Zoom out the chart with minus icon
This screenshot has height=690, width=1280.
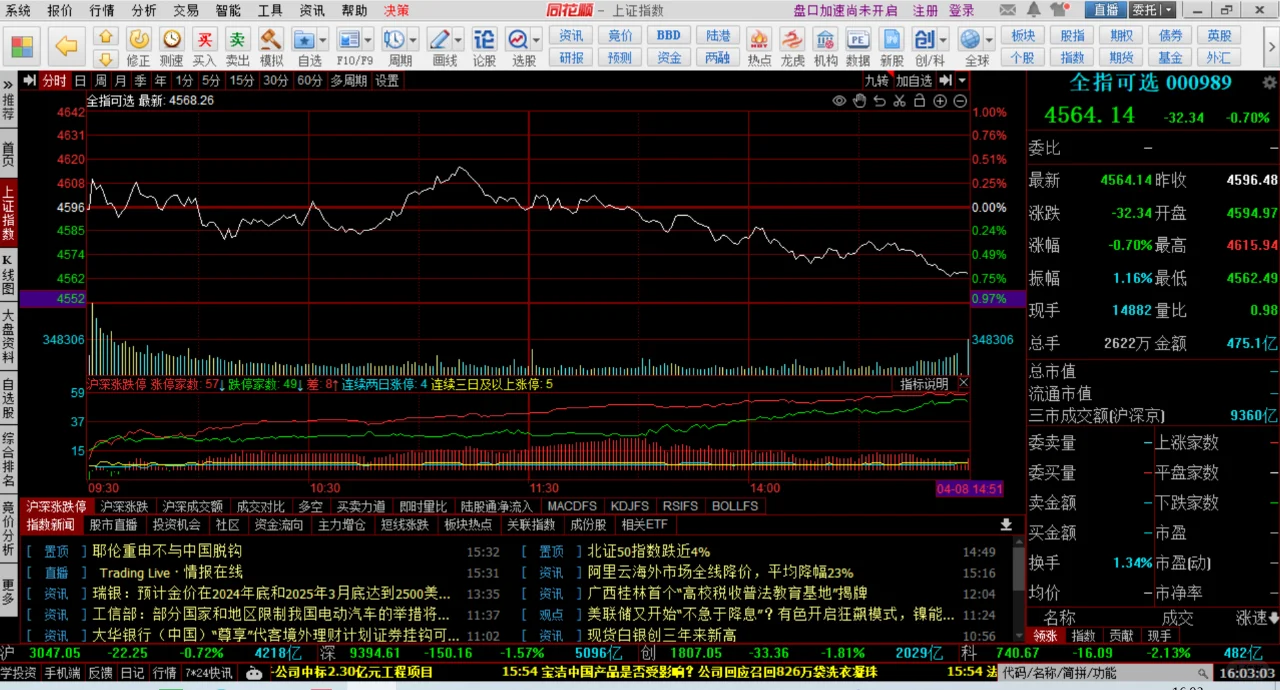960,101
